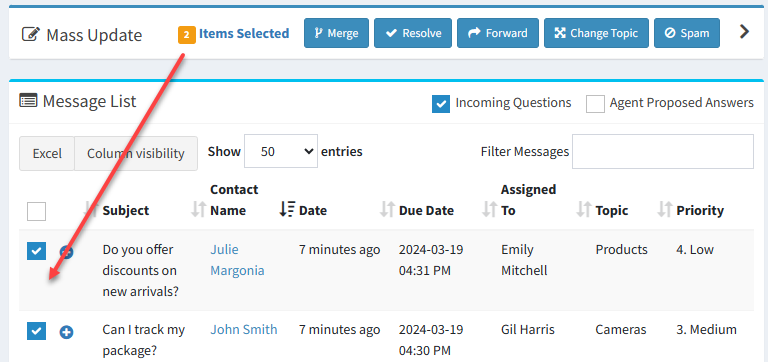Viewport: 768px width, 362px height.
Task: Uncheck the Incoming Questions checkbox
Action: click(441, 103)
